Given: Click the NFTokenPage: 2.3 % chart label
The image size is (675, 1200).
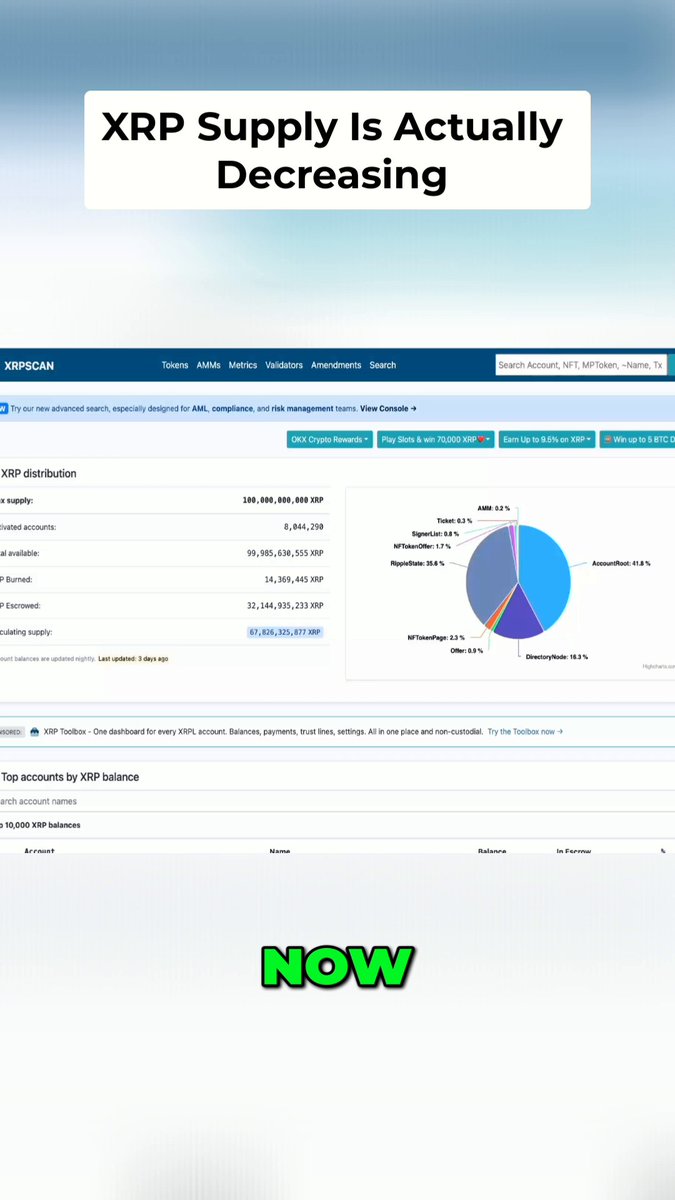Looking at the screenshot, I should pyautogui.click(x=435, y=637).
